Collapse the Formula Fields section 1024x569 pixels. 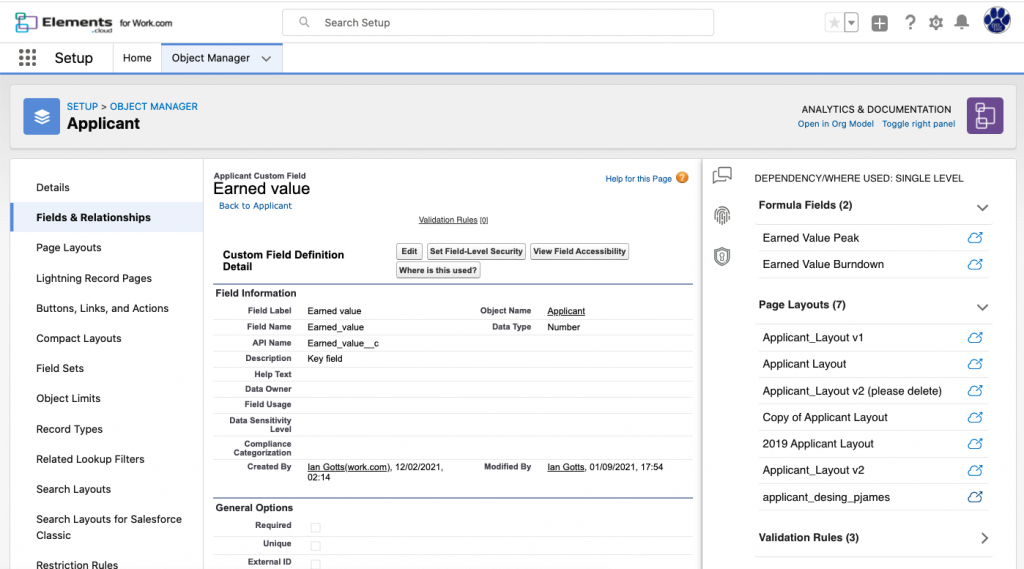[982, 207]
